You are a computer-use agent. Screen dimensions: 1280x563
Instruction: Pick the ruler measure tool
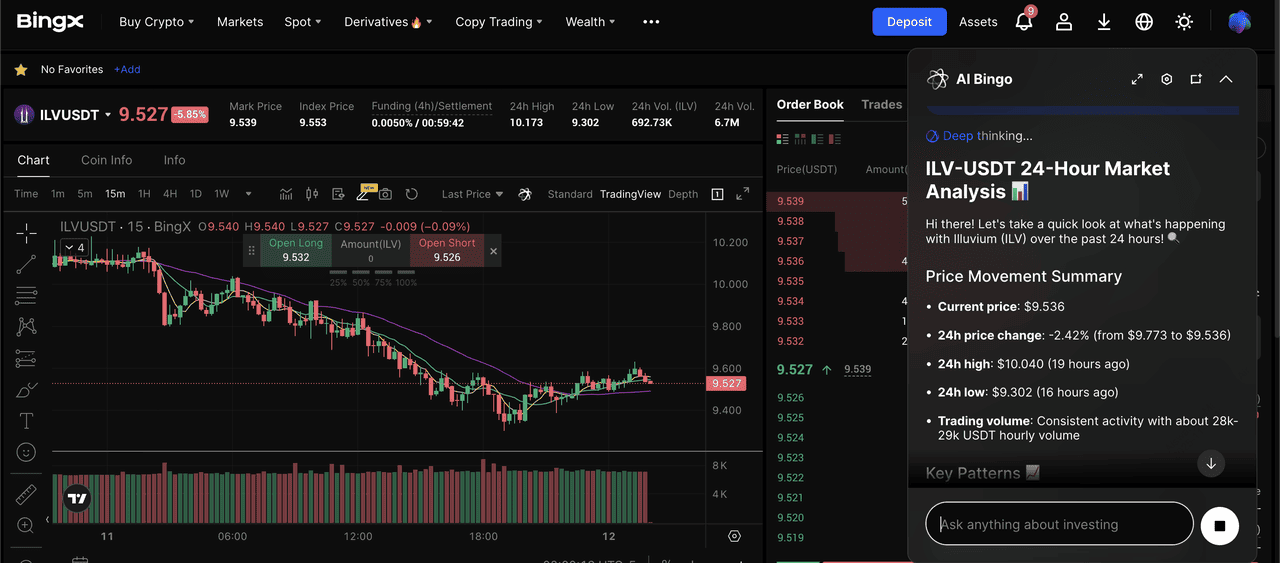26,494
